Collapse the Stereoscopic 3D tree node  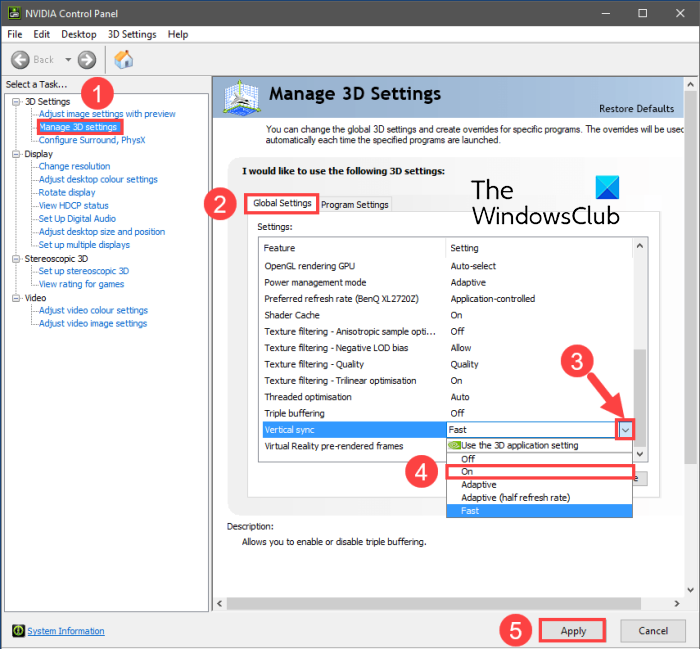[16, 259]
